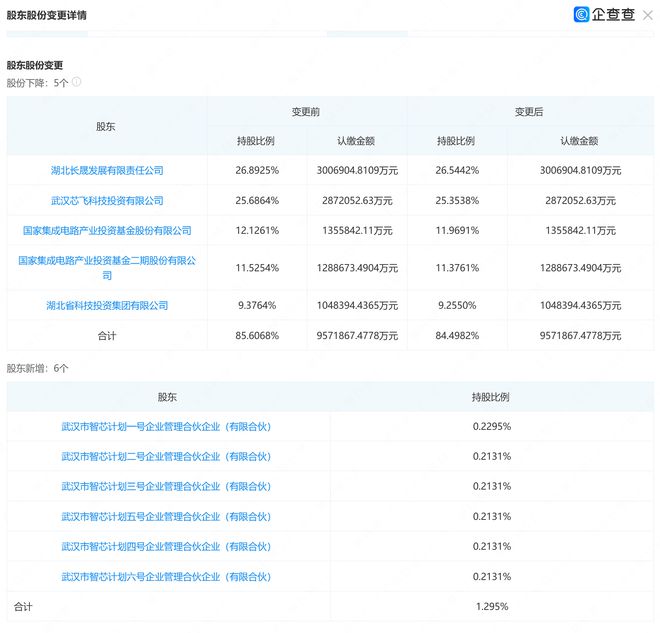The height and width of the screenshot is (633, 660).
Task: Open 湖北省科技投资集团有限公司 link
Action: click(x=107, y=306)
